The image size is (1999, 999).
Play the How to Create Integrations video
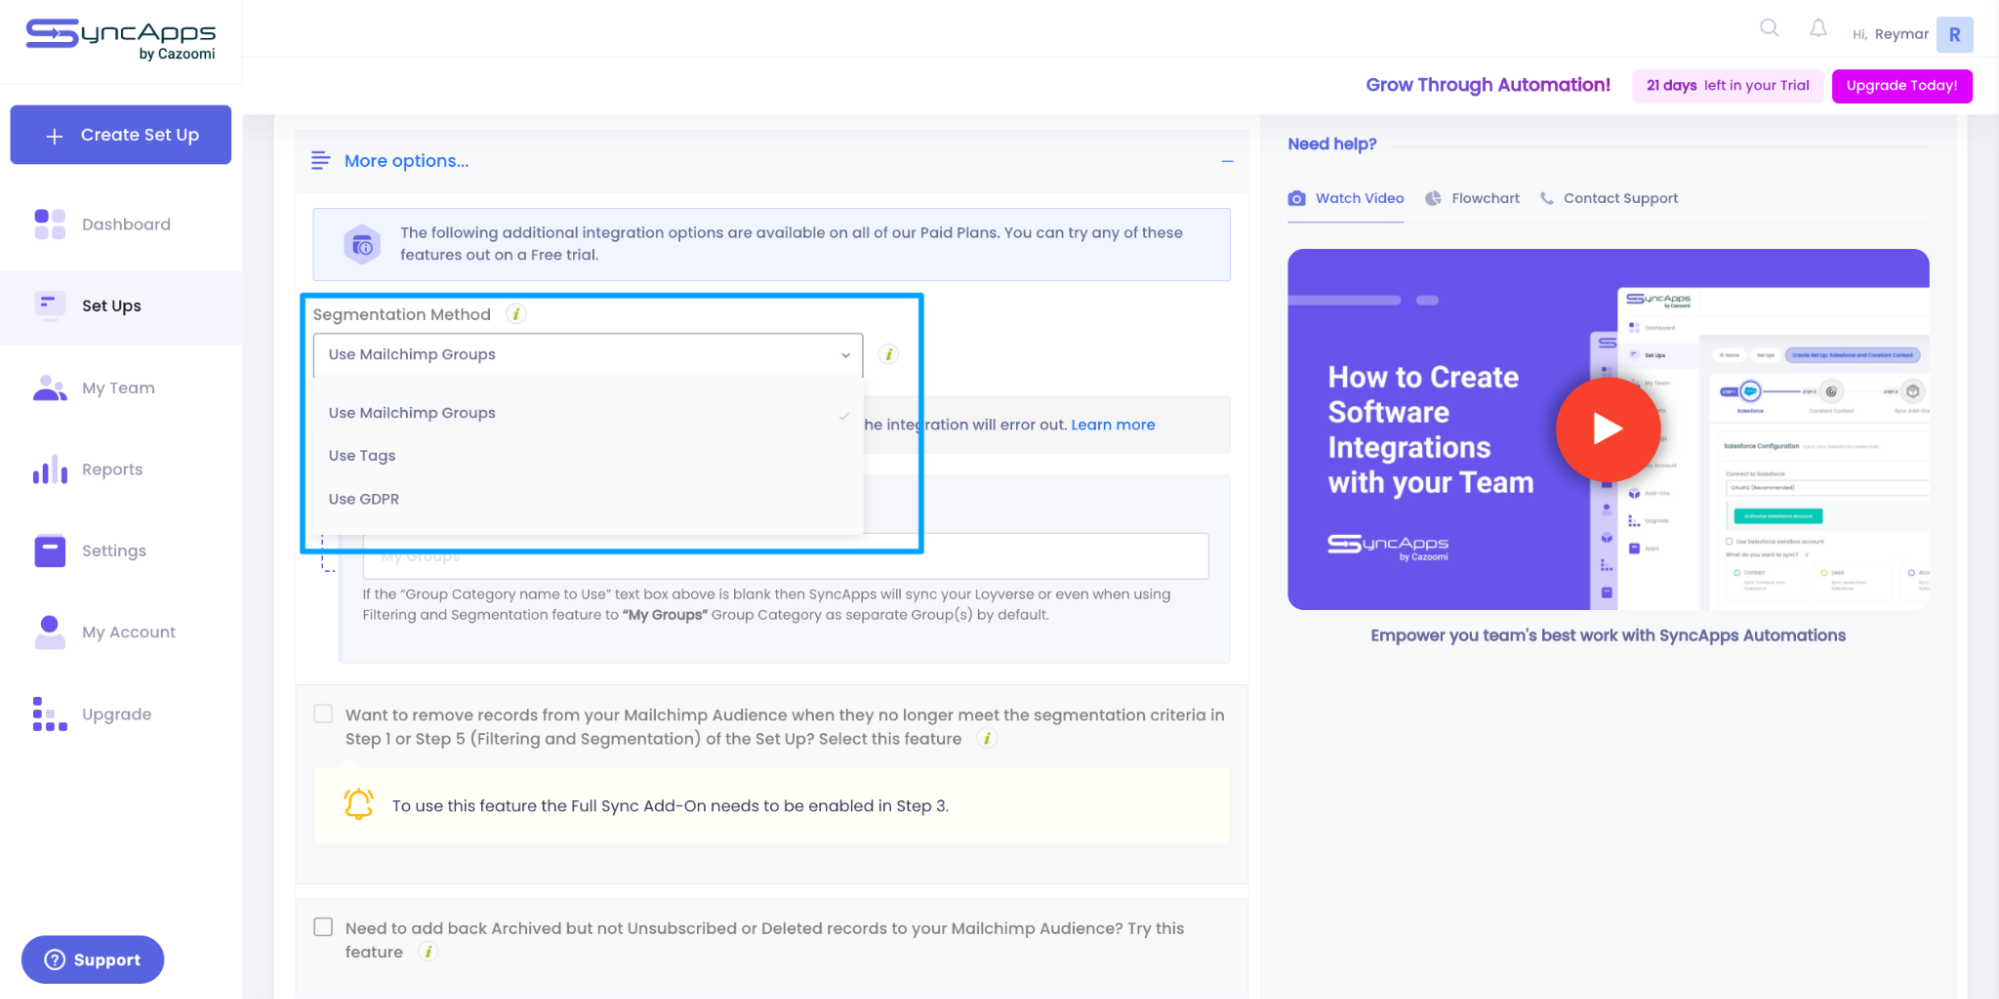[1608, 429]
